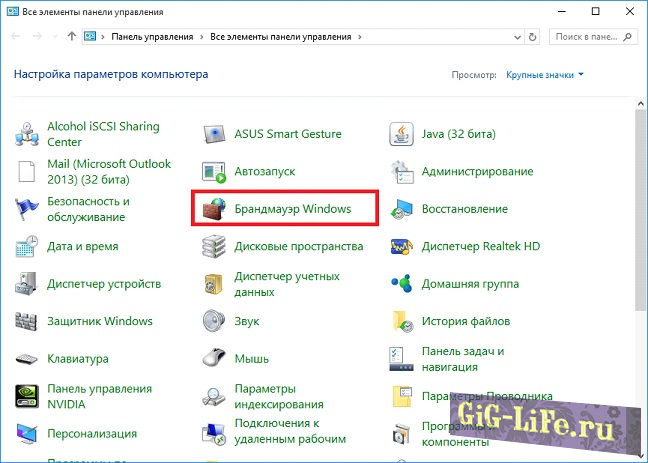
Task: Click the История файлов icon
Action: click(x=402, y=321)
